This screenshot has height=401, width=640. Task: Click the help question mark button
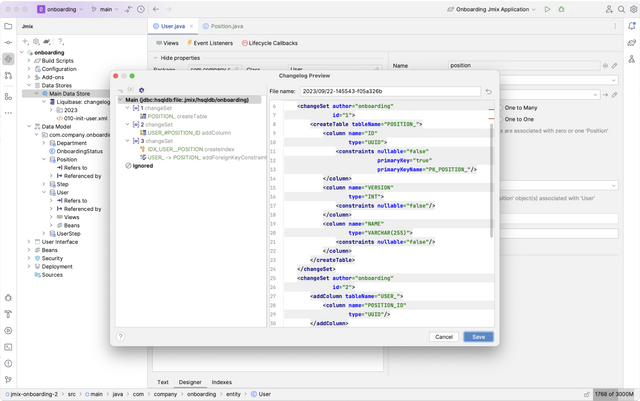[x=121, y=337]
